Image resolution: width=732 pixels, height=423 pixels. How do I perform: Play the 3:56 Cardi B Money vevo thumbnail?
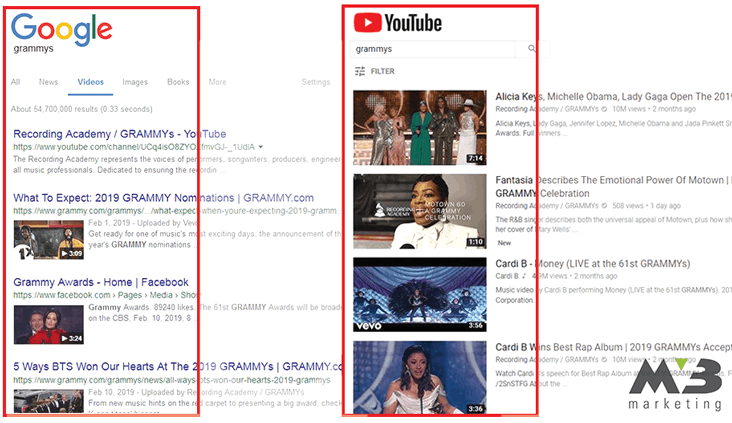click(420, 295)
